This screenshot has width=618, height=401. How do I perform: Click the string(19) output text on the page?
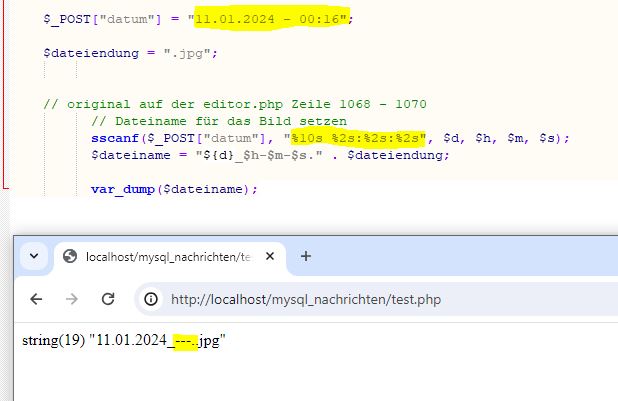tap(53, 341)
